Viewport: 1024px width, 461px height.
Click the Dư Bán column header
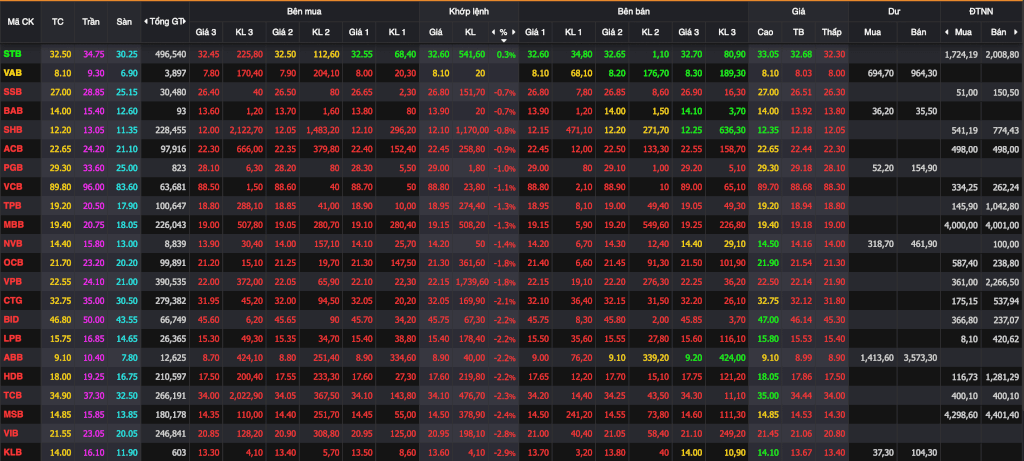tap(917, 32)
